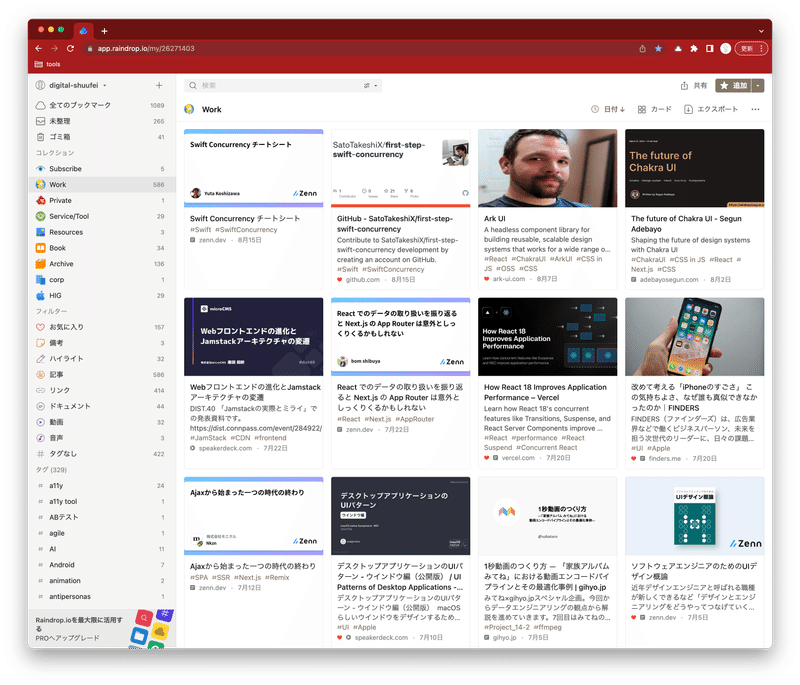Open How React 18 Improves thumbnail
This screenshot has width=800, height=685.
coord(547,337)
